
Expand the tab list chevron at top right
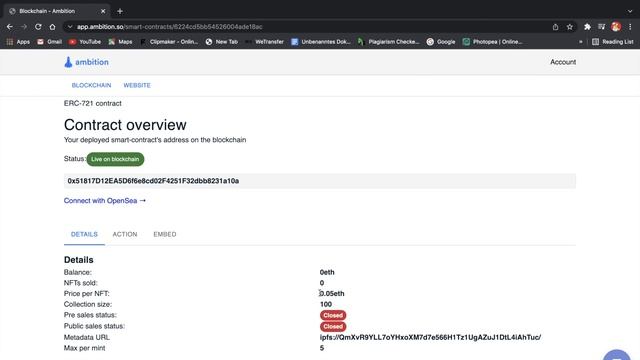630,11
